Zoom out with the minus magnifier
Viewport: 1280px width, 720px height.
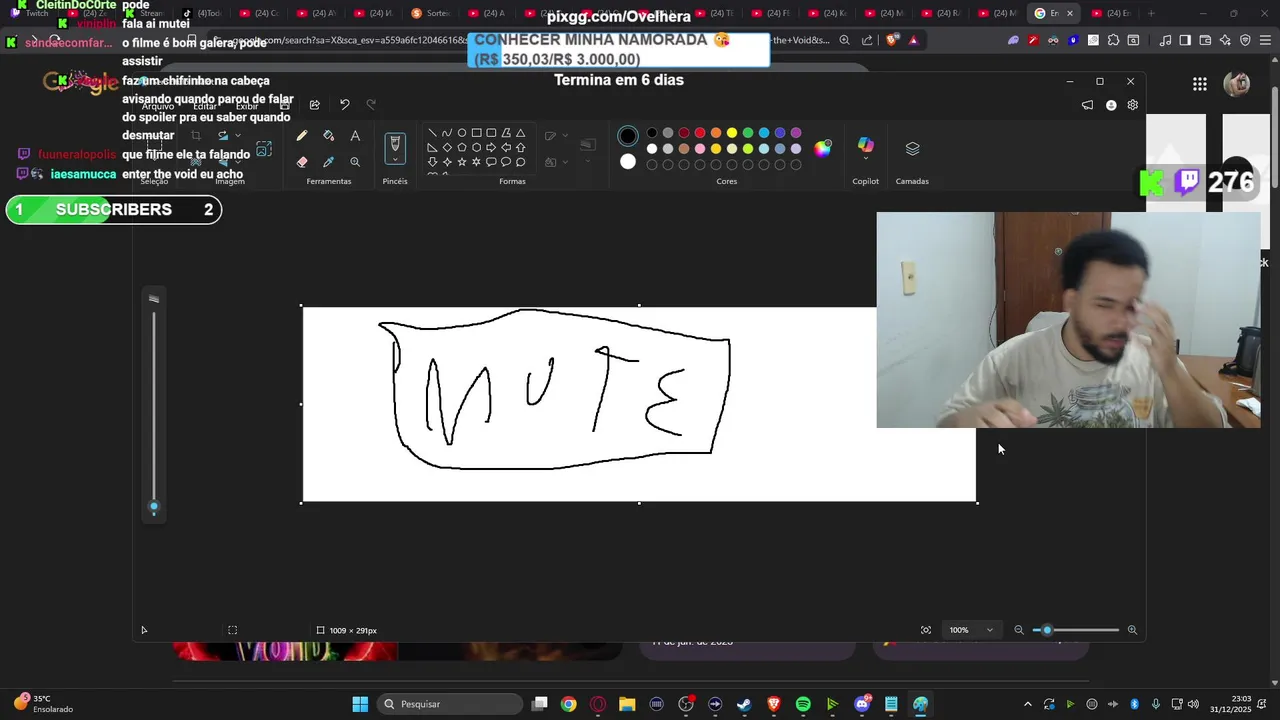(x=1019, y=630)
